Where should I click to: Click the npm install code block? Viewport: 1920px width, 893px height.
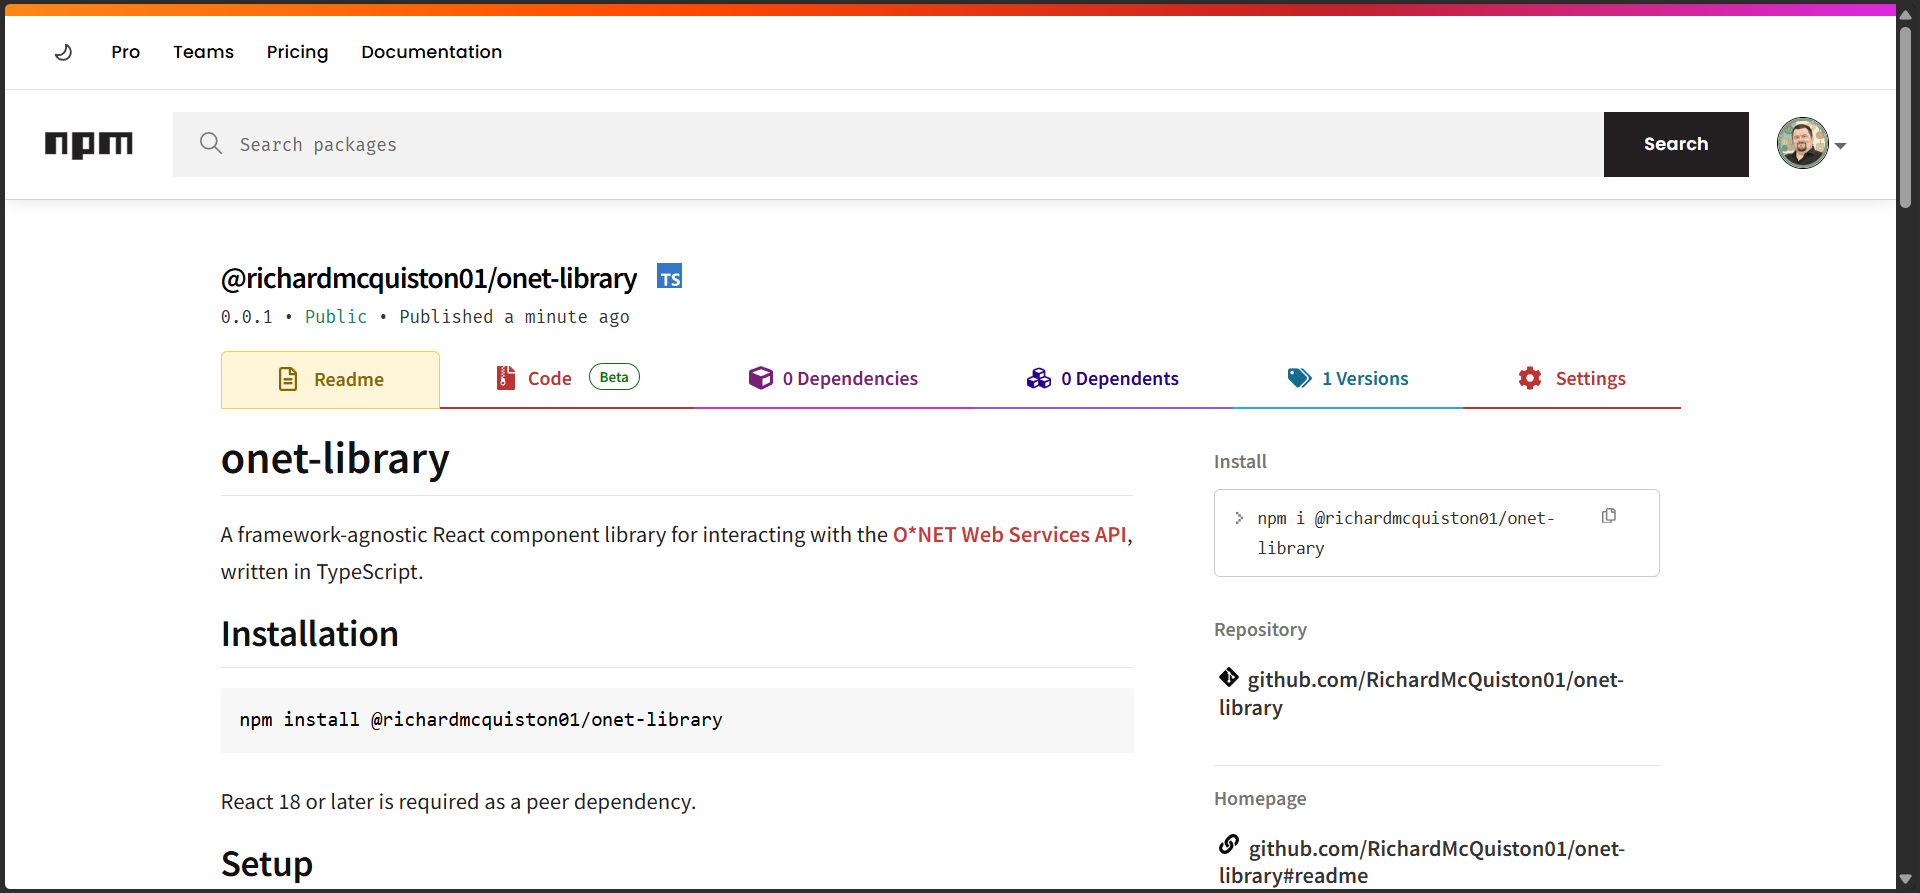[x=677, y=720]
